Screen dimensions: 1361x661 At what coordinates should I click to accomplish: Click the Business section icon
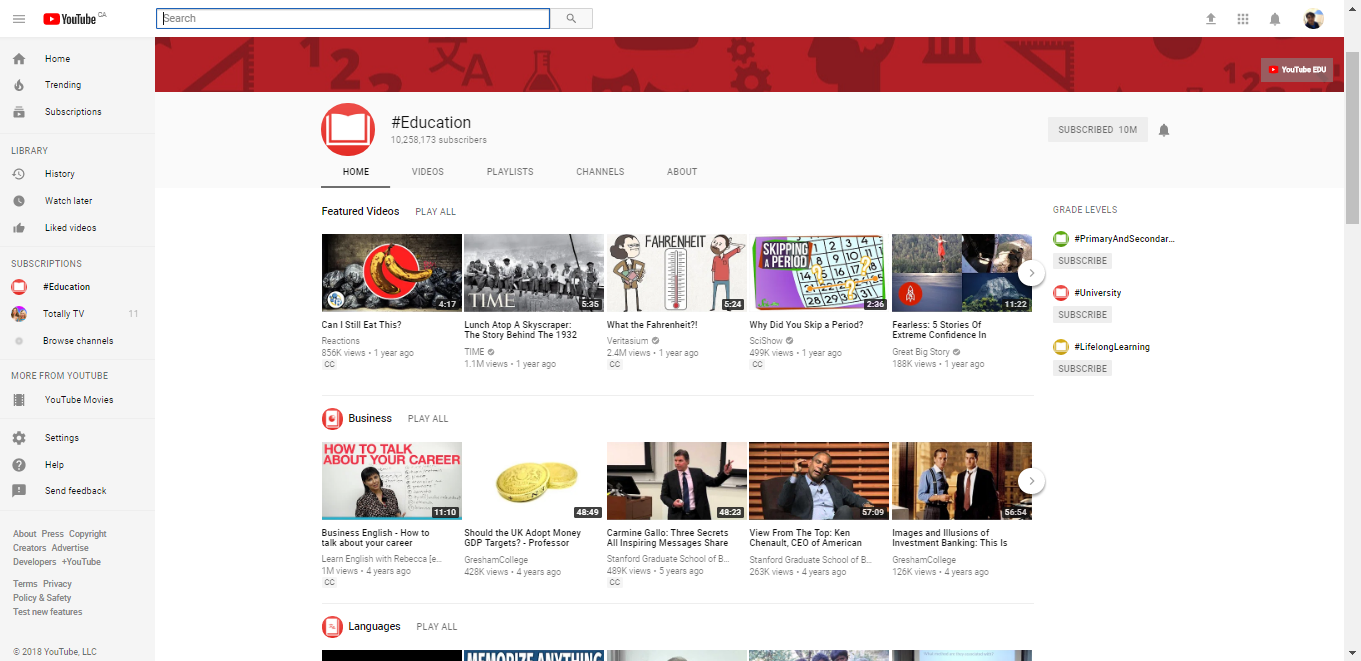click(x=332, y=419)
